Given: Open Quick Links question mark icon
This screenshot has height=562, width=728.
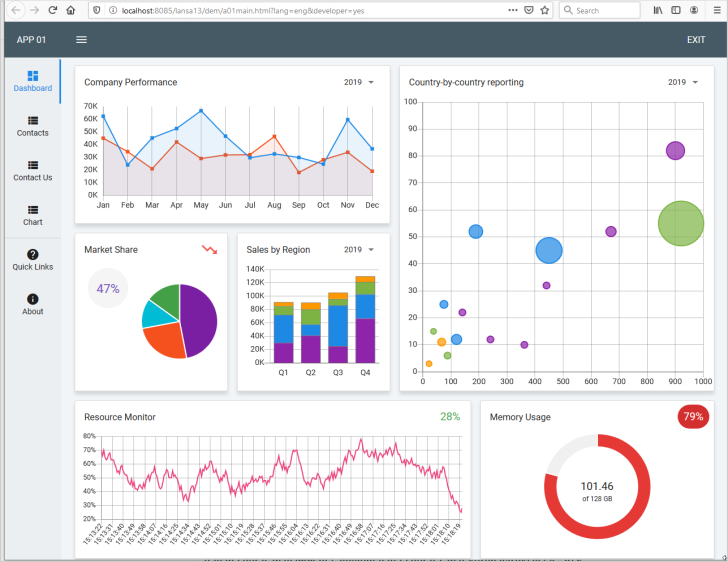Looking at the screenshot, I should (x=33, y=254).
